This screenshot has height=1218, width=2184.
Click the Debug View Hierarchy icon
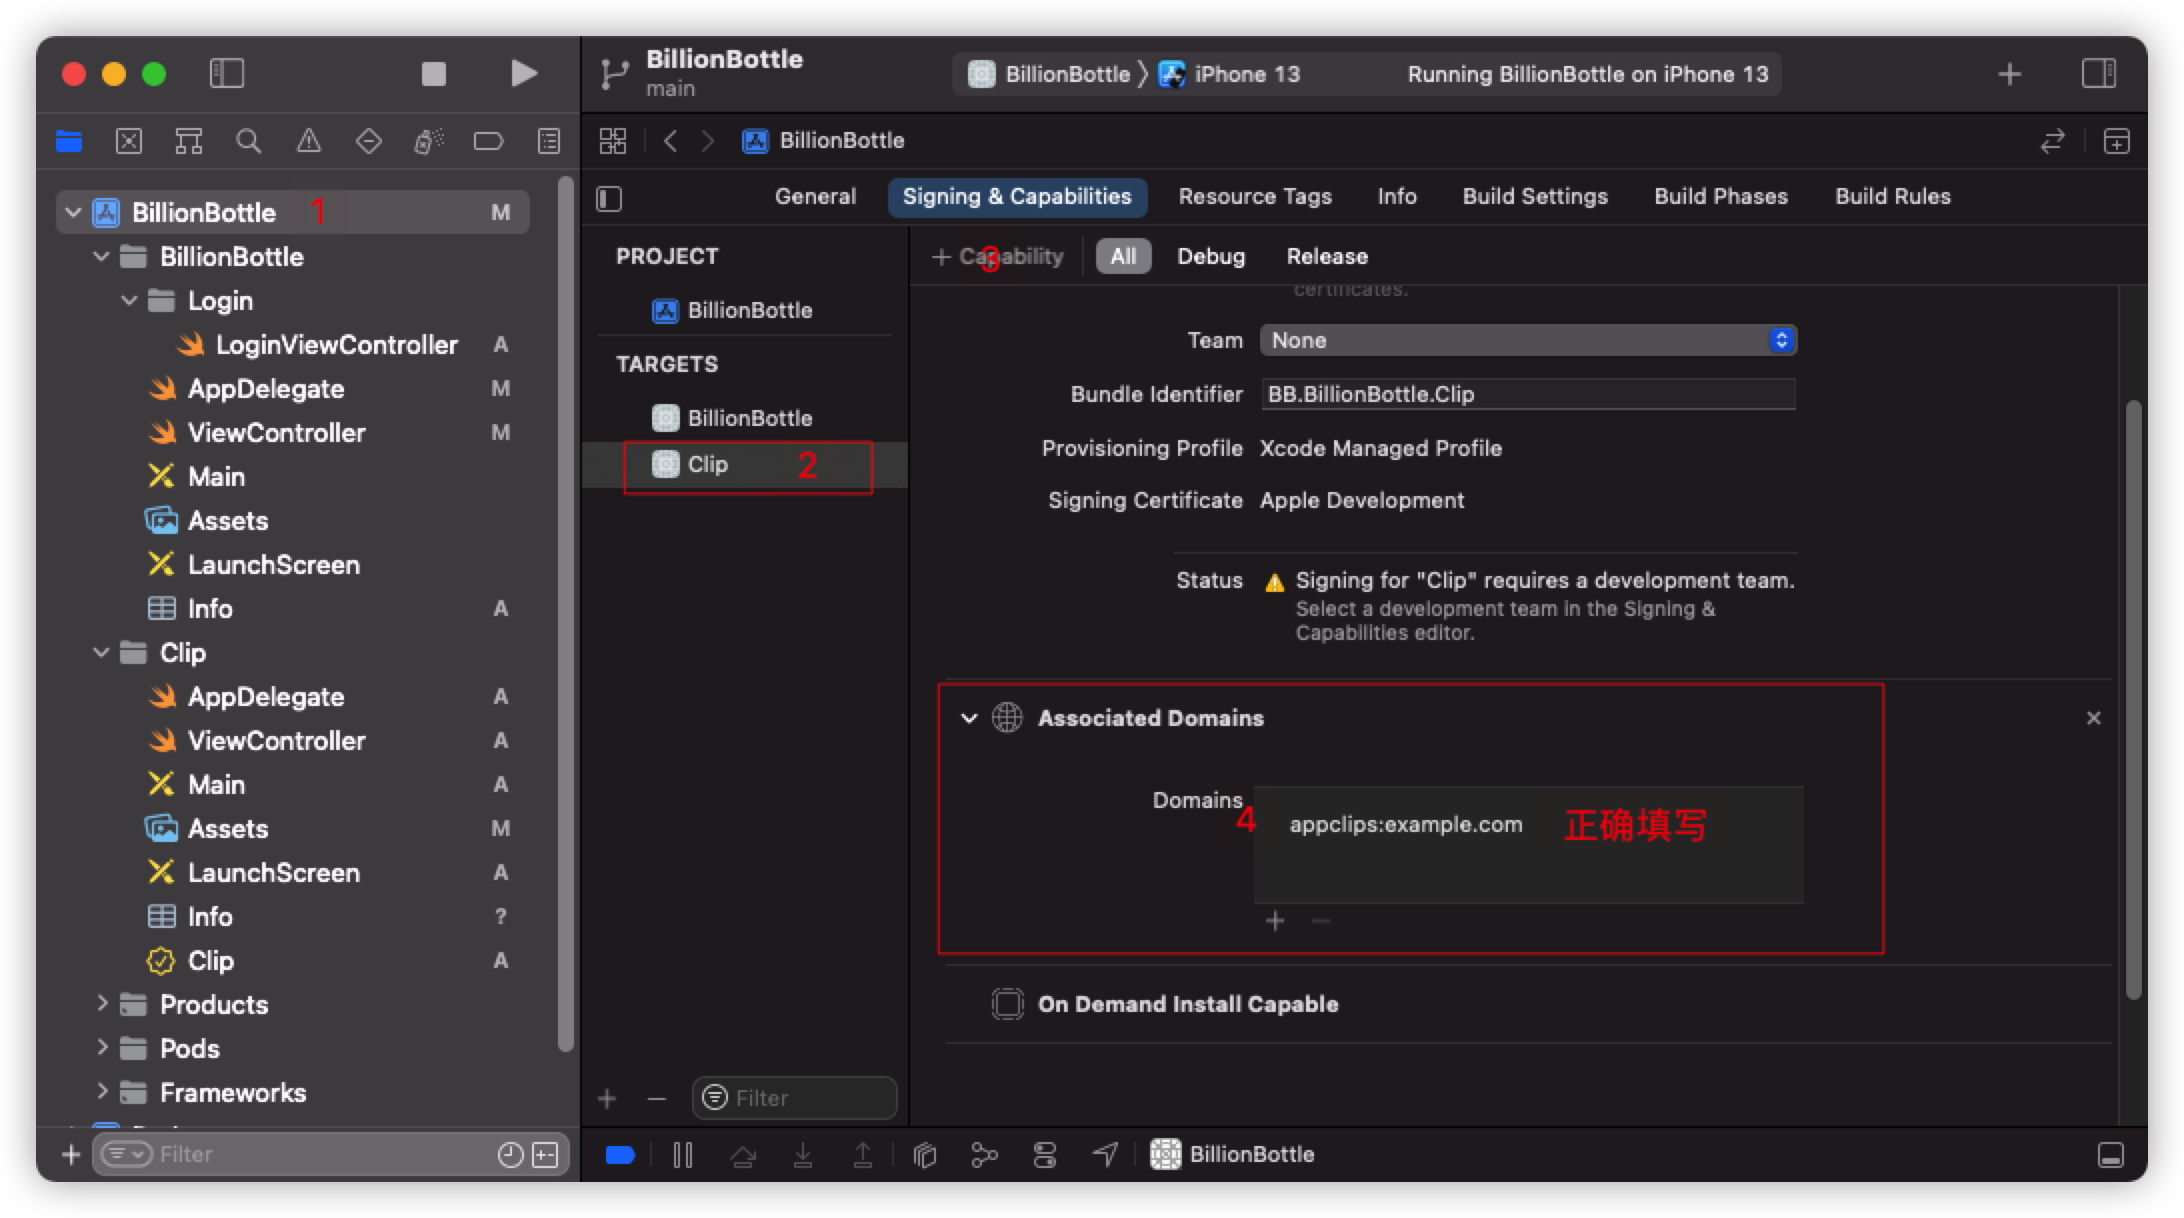pos(925,1155)
